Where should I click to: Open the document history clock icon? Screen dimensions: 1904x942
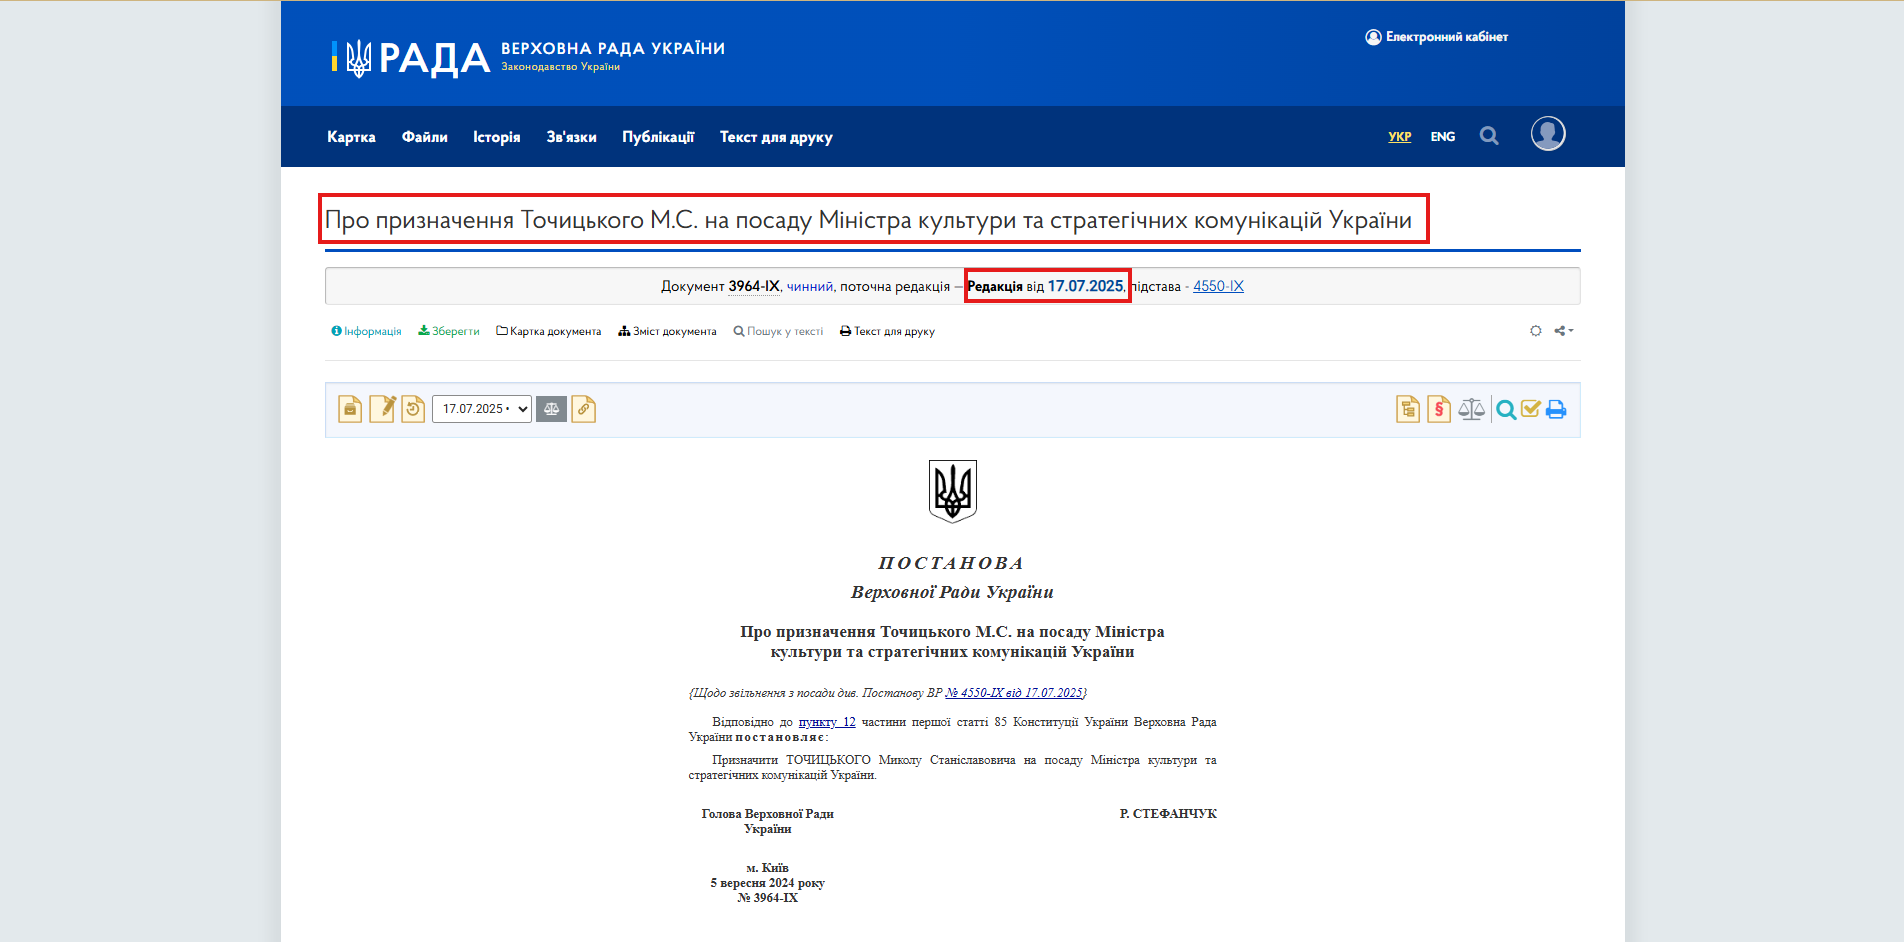click(x=413, y=409)
